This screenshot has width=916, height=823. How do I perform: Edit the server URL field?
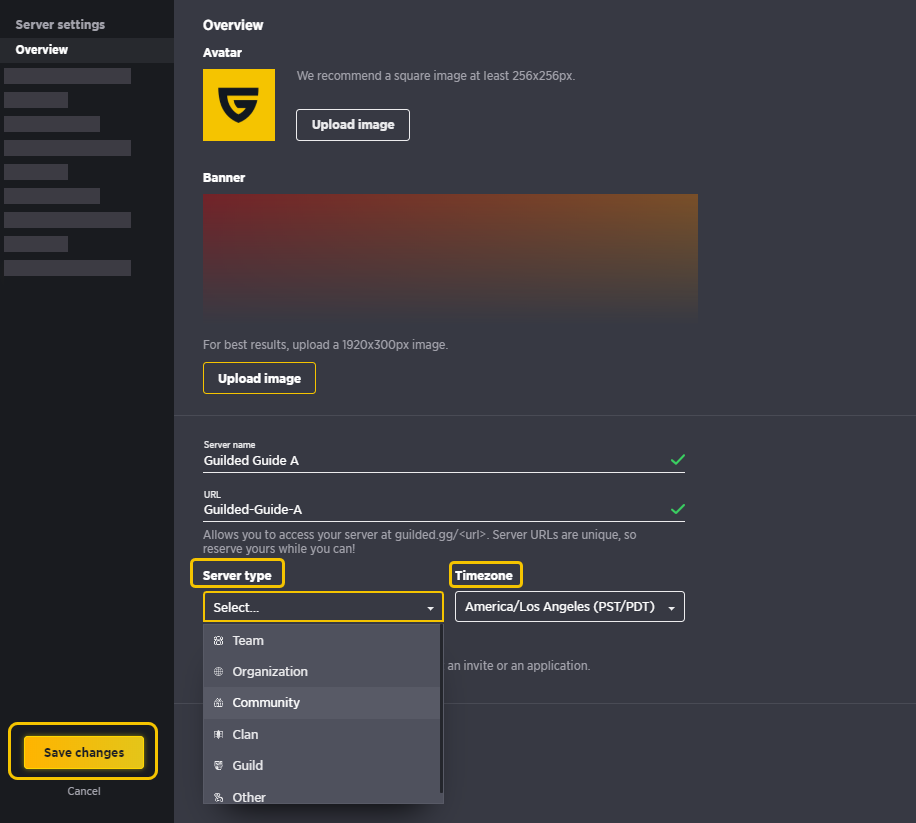444,509
